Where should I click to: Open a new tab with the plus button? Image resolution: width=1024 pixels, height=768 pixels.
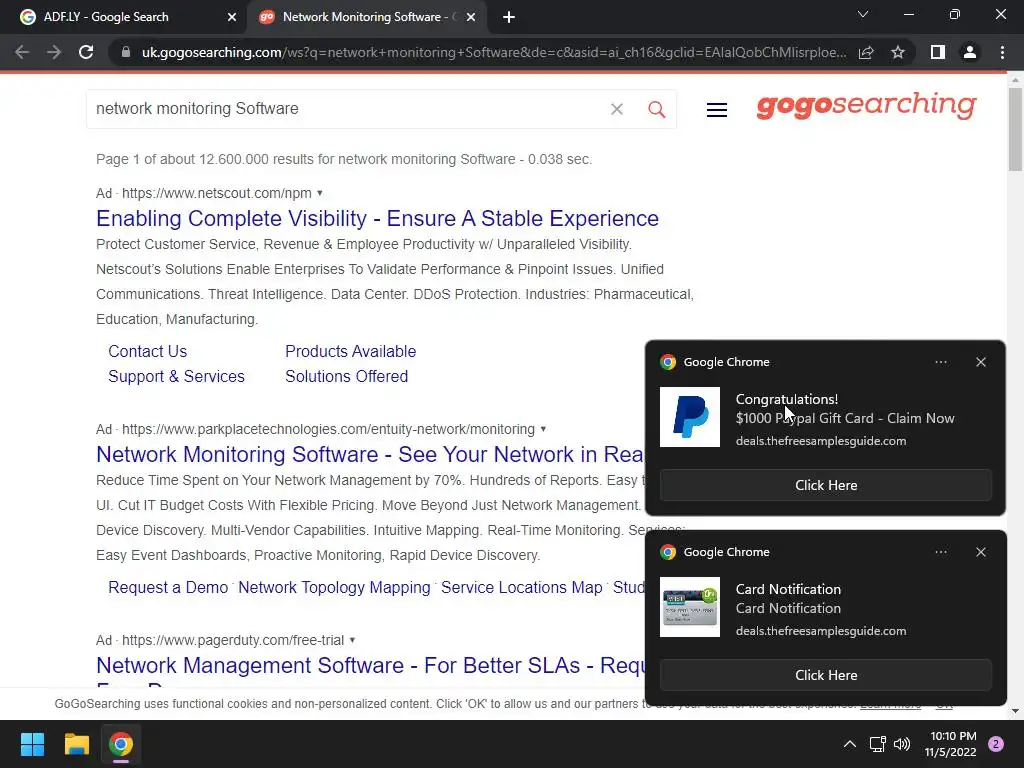pyautogui.click(x=509, y=17)
